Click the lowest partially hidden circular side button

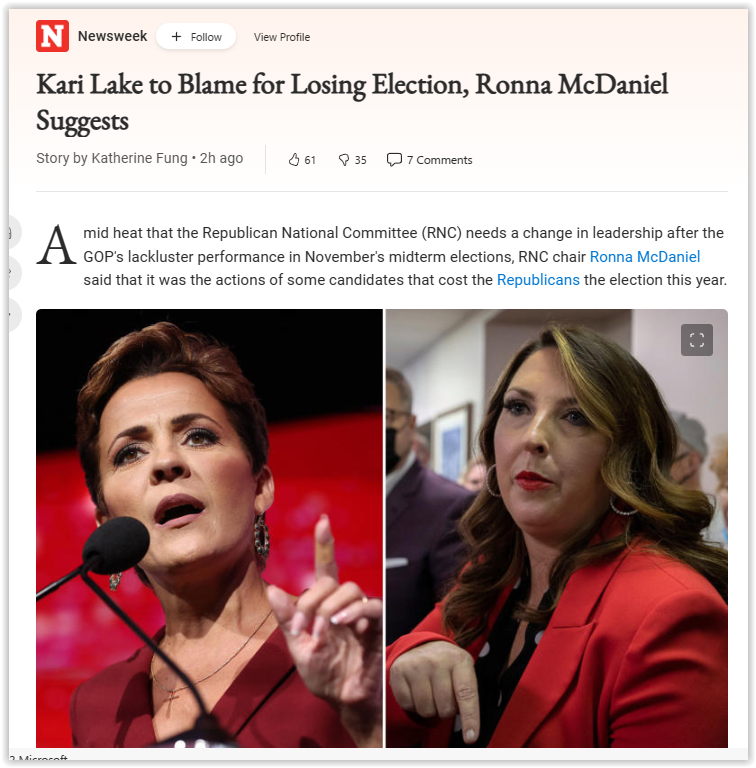[x=15, y=313]
